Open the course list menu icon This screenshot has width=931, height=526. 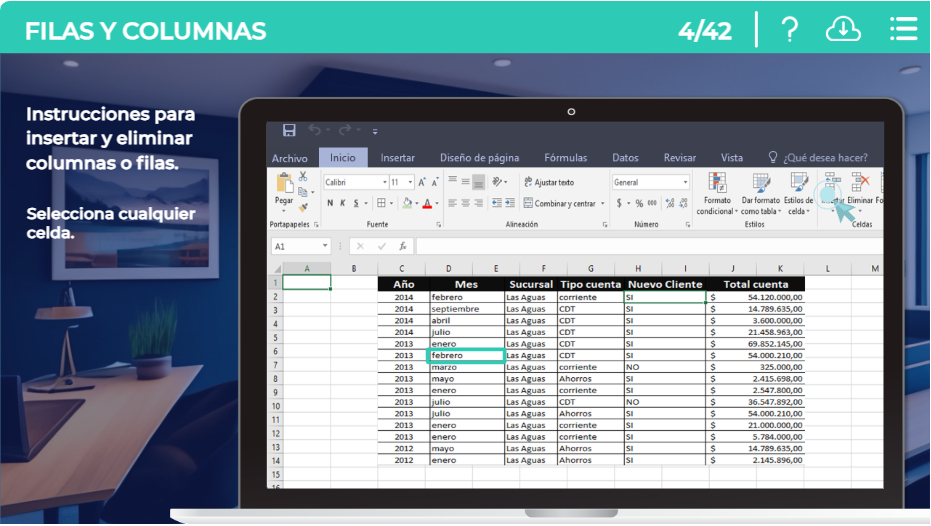[903, 30]
